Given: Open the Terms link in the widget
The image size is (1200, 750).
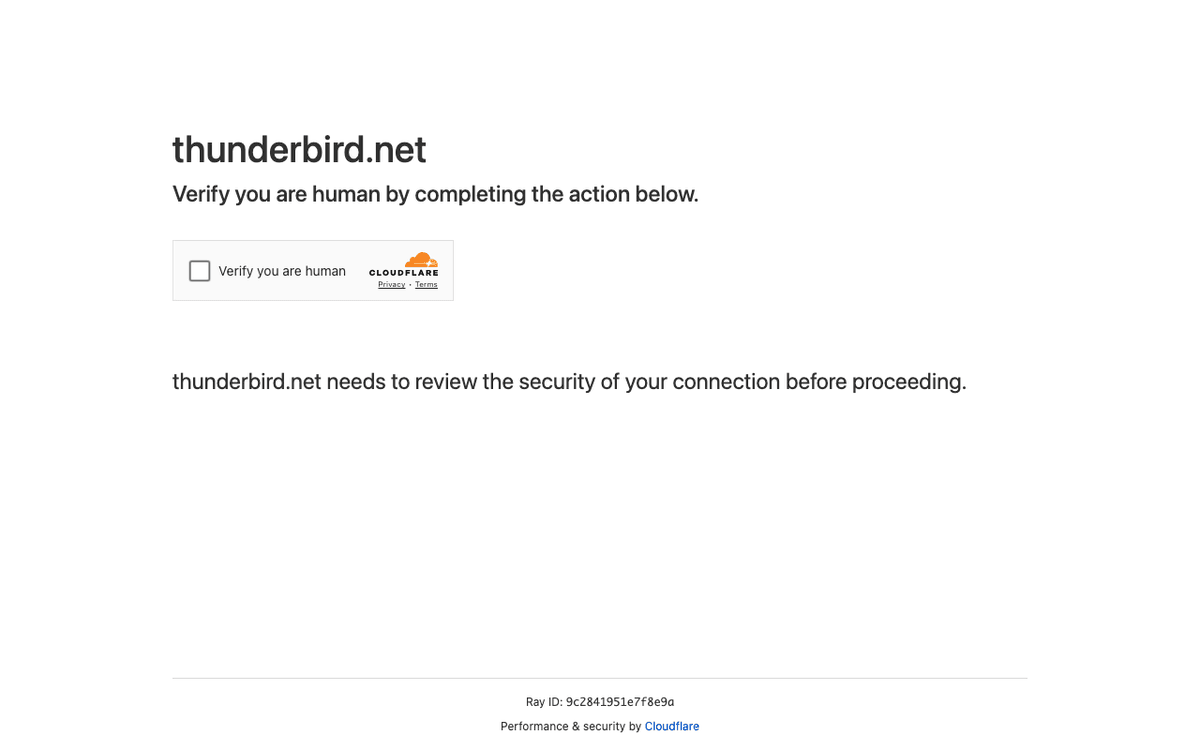Looking at the screenshot, I should (x=426, y=284).
